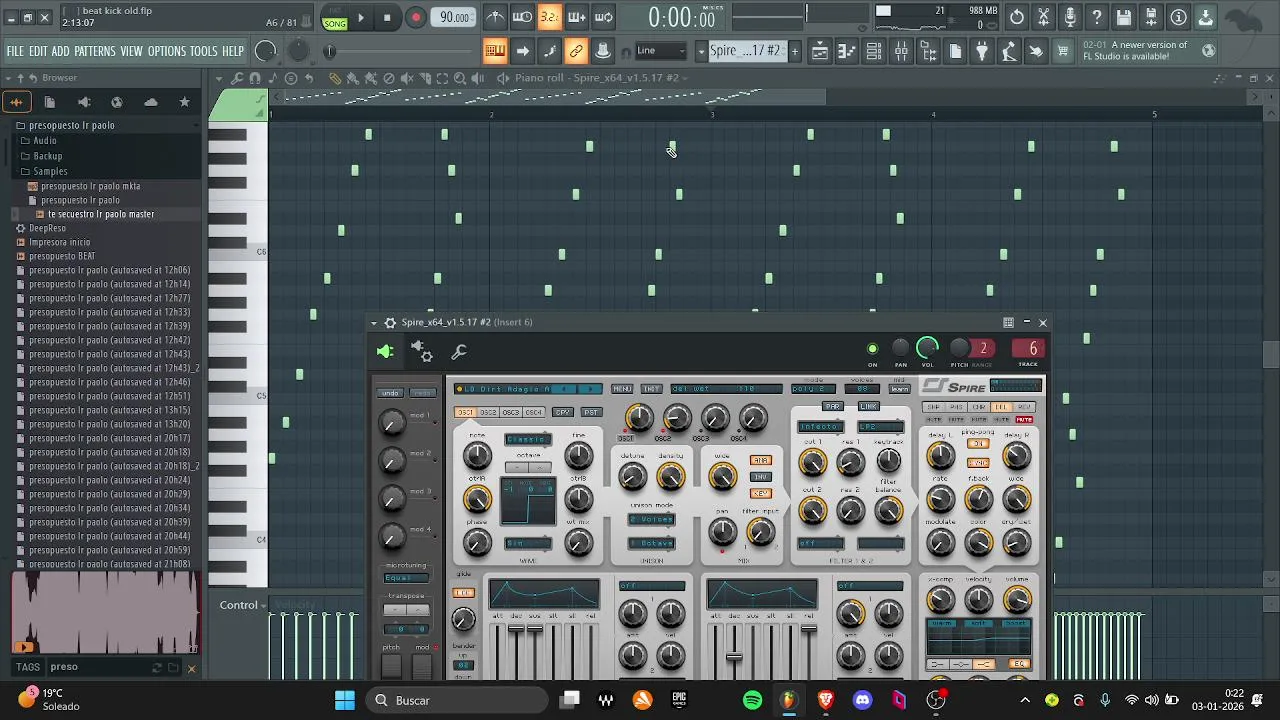
Task: Toggle piano roll magnet snap icon
Action: pos(255,78)
